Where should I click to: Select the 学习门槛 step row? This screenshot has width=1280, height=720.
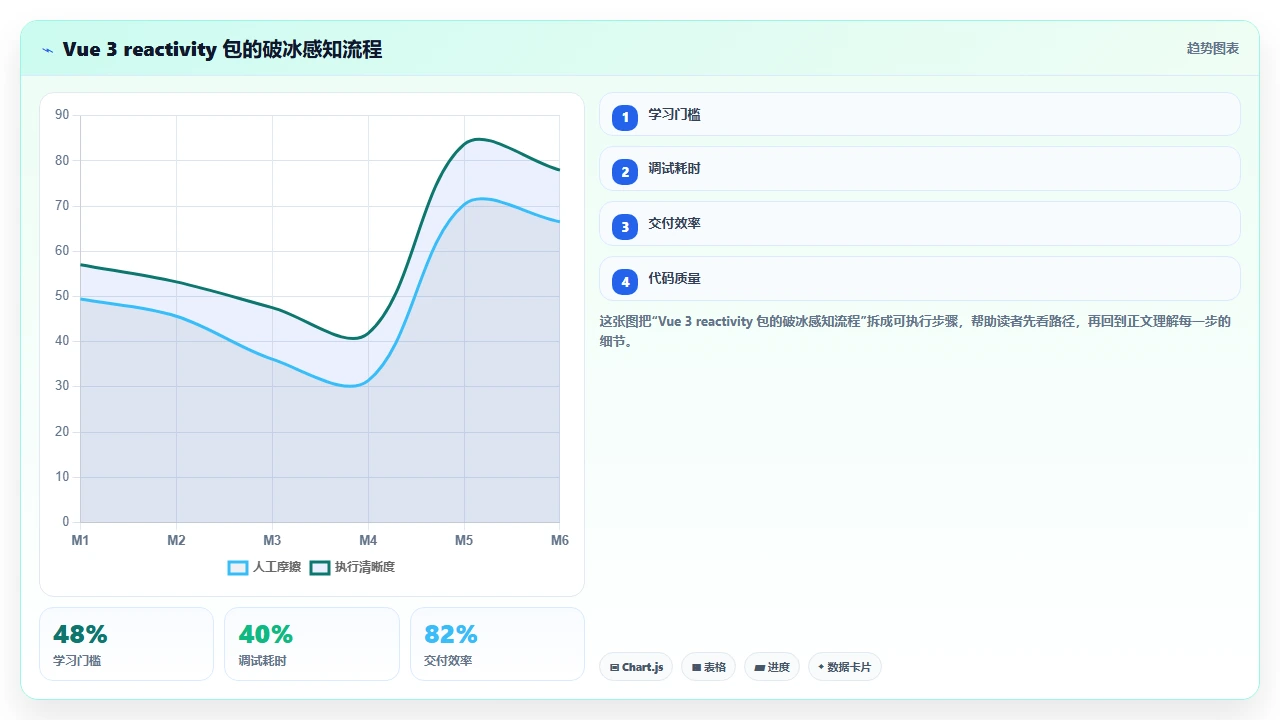tap(919, 114)
